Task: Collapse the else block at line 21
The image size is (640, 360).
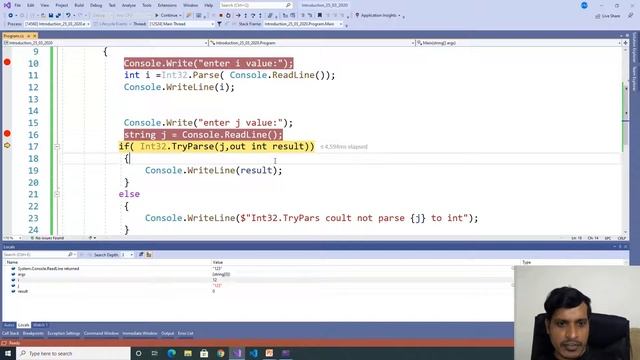Action: point(57,194)
